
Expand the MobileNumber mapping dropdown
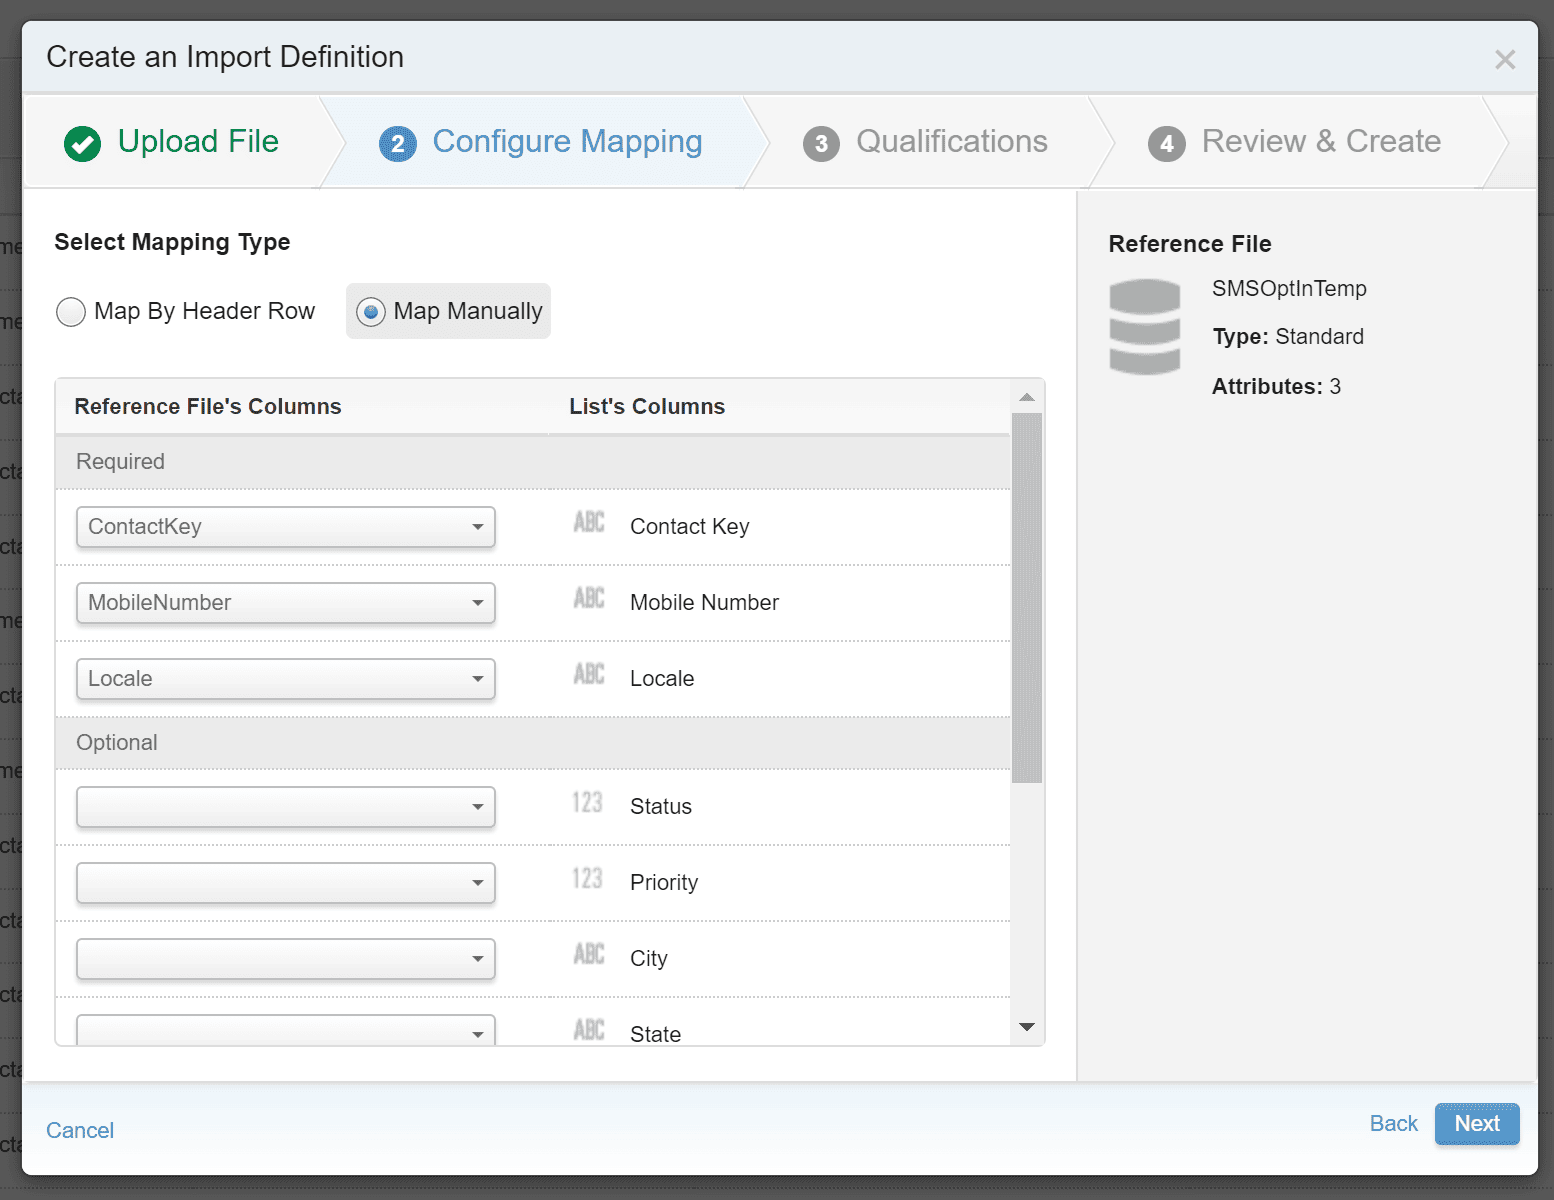click(x=285, y=603)
